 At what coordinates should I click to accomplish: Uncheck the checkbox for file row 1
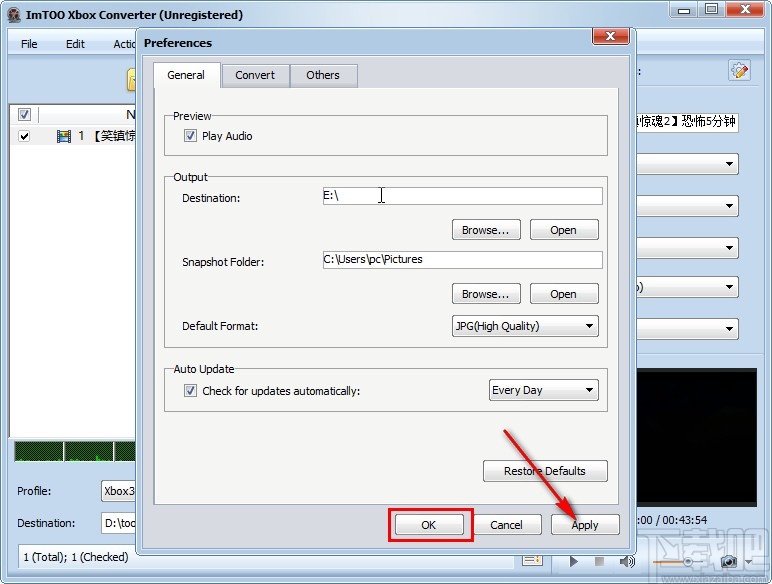click(x=24, y=136)
